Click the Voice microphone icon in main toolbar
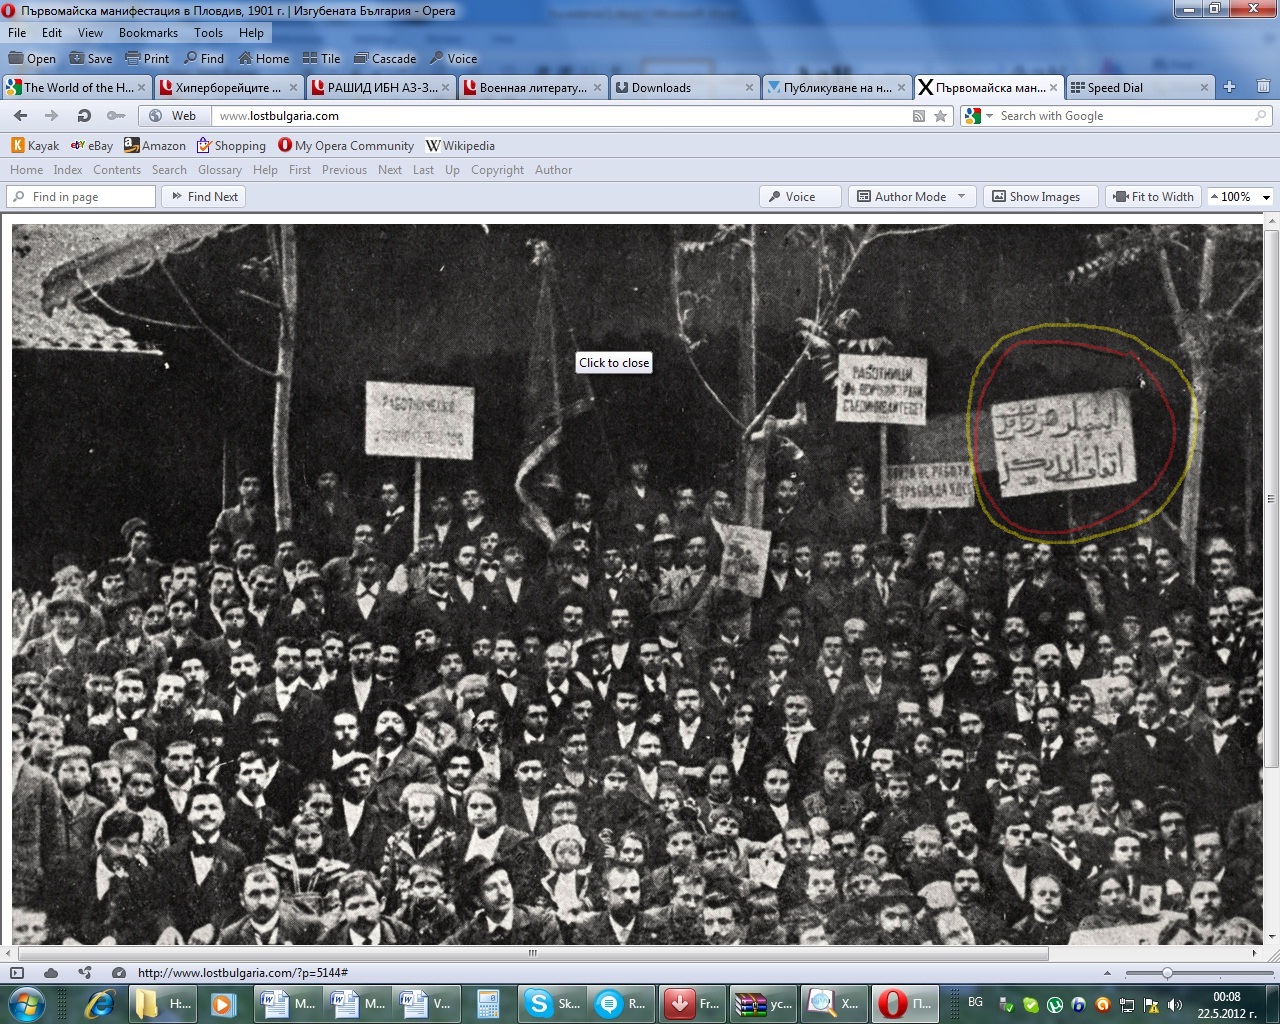Viewport: 1280px width, 1024px height. click(x=437, y=58)
